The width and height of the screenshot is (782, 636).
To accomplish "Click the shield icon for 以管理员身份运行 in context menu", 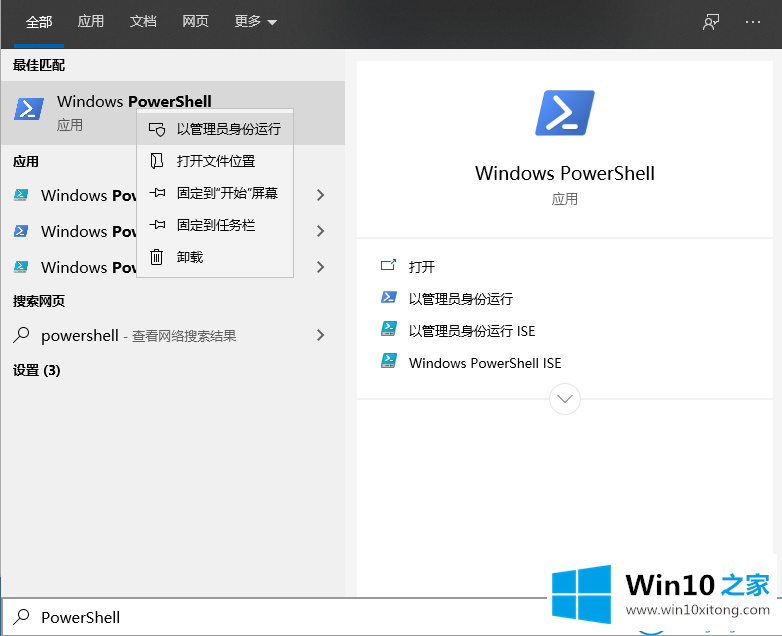I will [157, 129].
